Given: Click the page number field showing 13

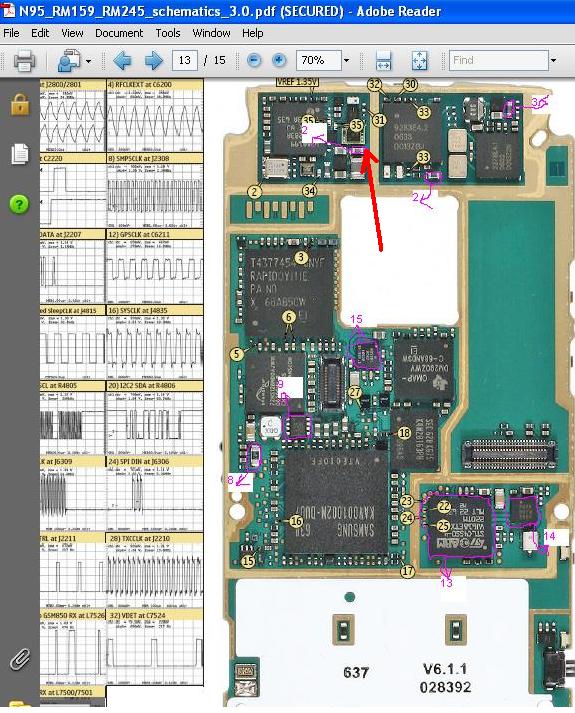Looking at the screenshot, I should (x=185, y=60).
